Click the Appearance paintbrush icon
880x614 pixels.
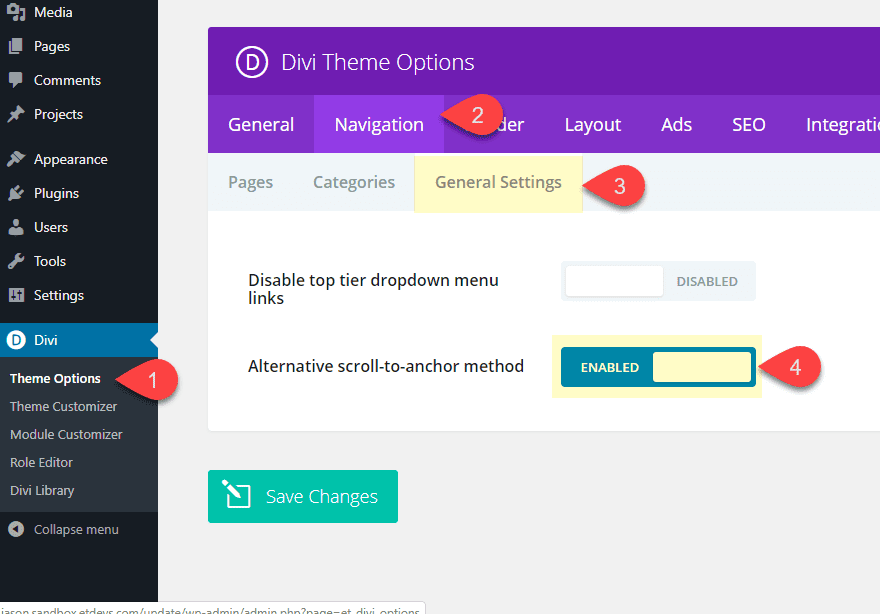tap(16, 159)
